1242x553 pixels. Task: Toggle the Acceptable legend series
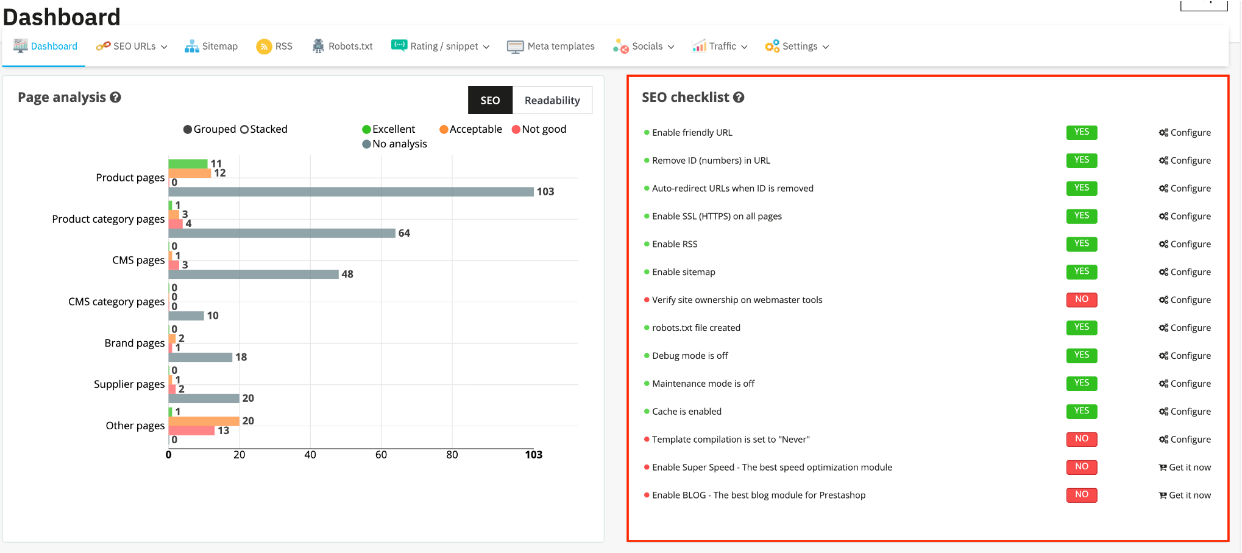tap(470, 129)
